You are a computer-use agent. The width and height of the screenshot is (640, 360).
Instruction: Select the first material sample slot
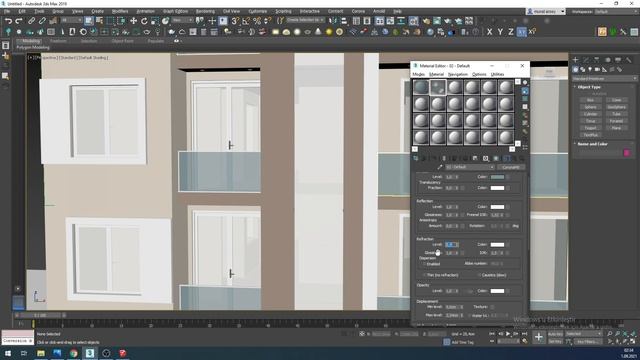421,87
